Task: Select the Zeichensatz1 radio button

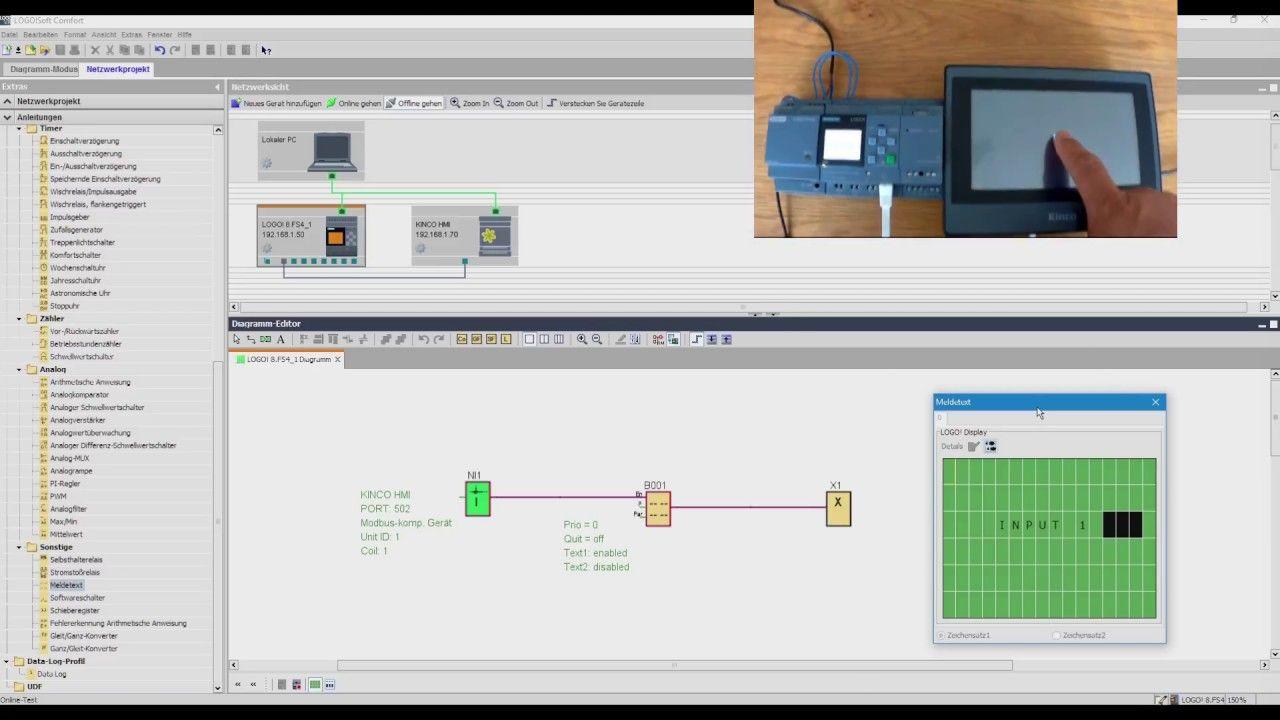Action: [x=941, y=635]
